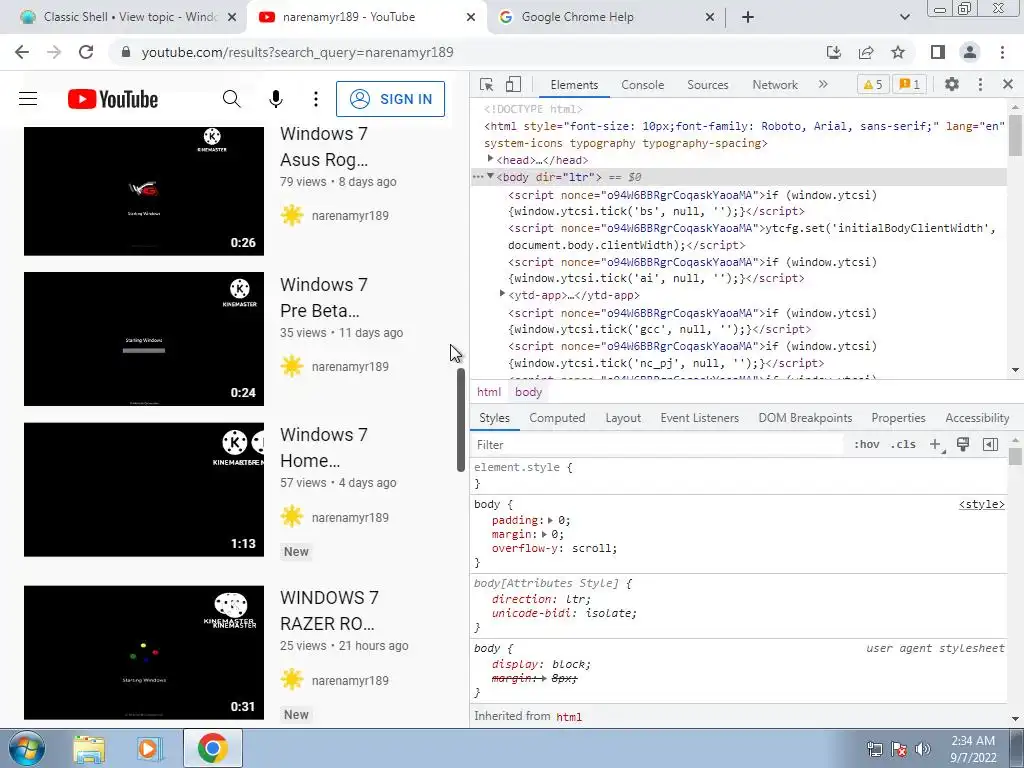This screenshot has height=768, width=1024.
Task: Expand margin shorthand in body style rule
Action: (543, 534)
